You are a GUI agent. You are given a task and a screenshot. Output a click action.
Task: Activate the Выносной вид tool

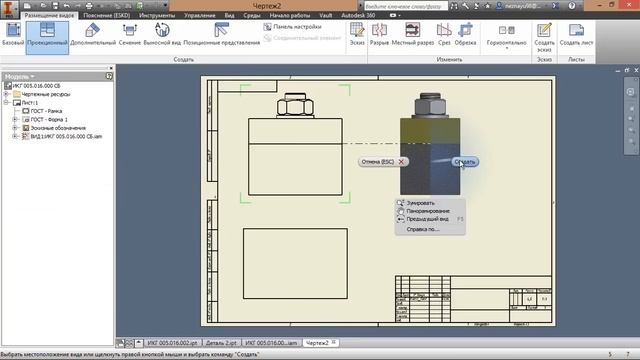(x=162, y=34)
